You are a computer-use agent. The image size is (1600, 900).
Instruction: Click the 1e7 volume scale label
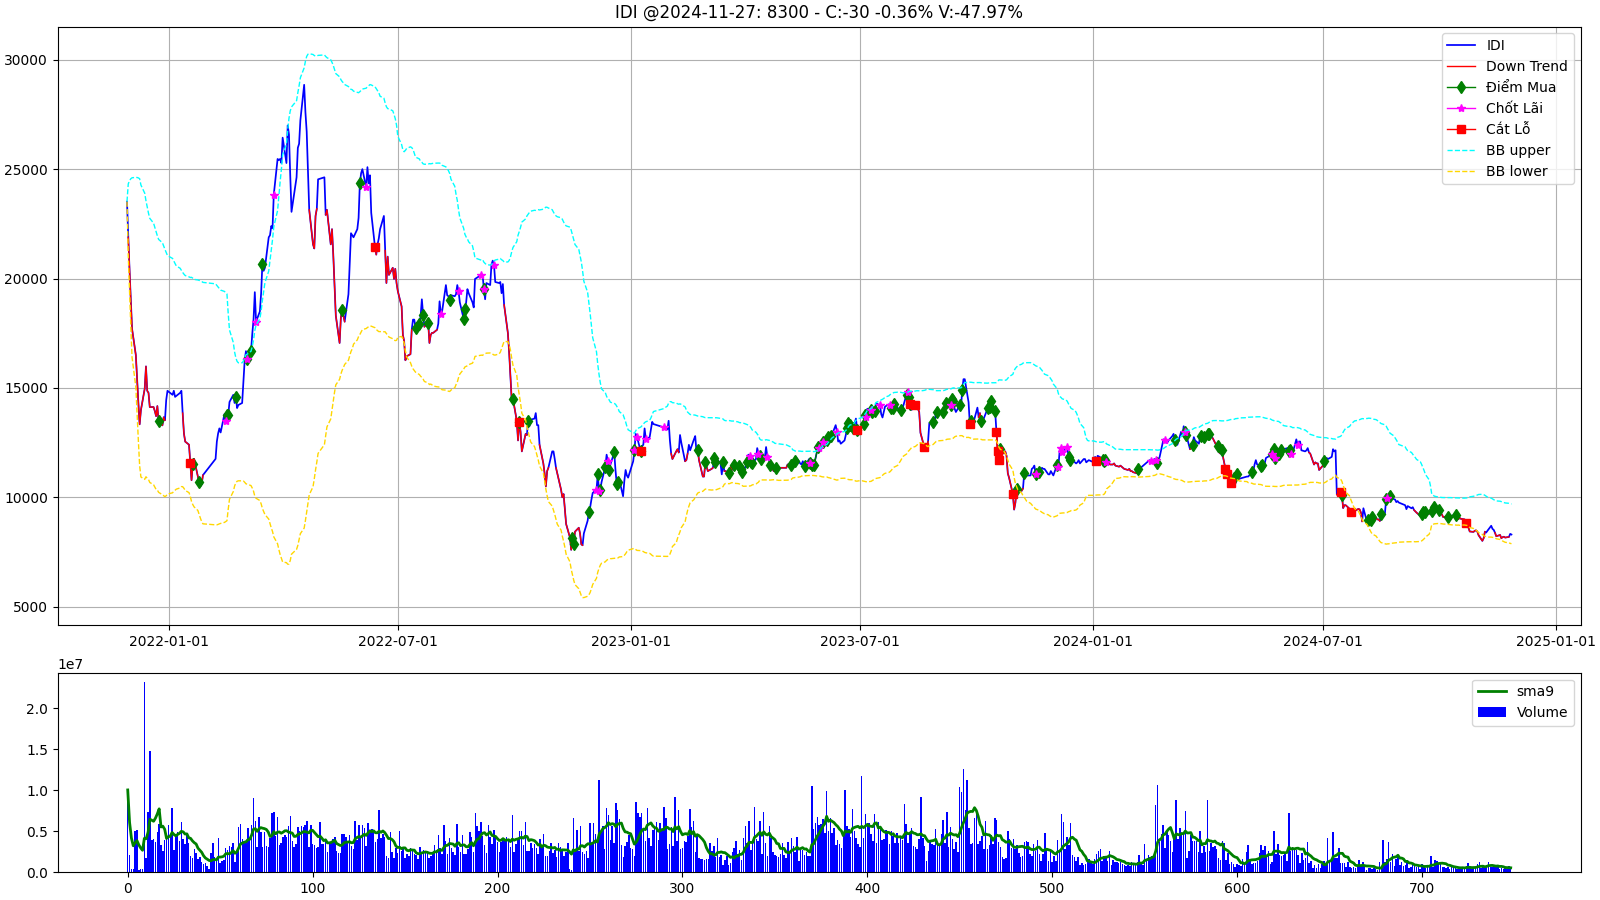pyautogui.click(x=70, y=664)
